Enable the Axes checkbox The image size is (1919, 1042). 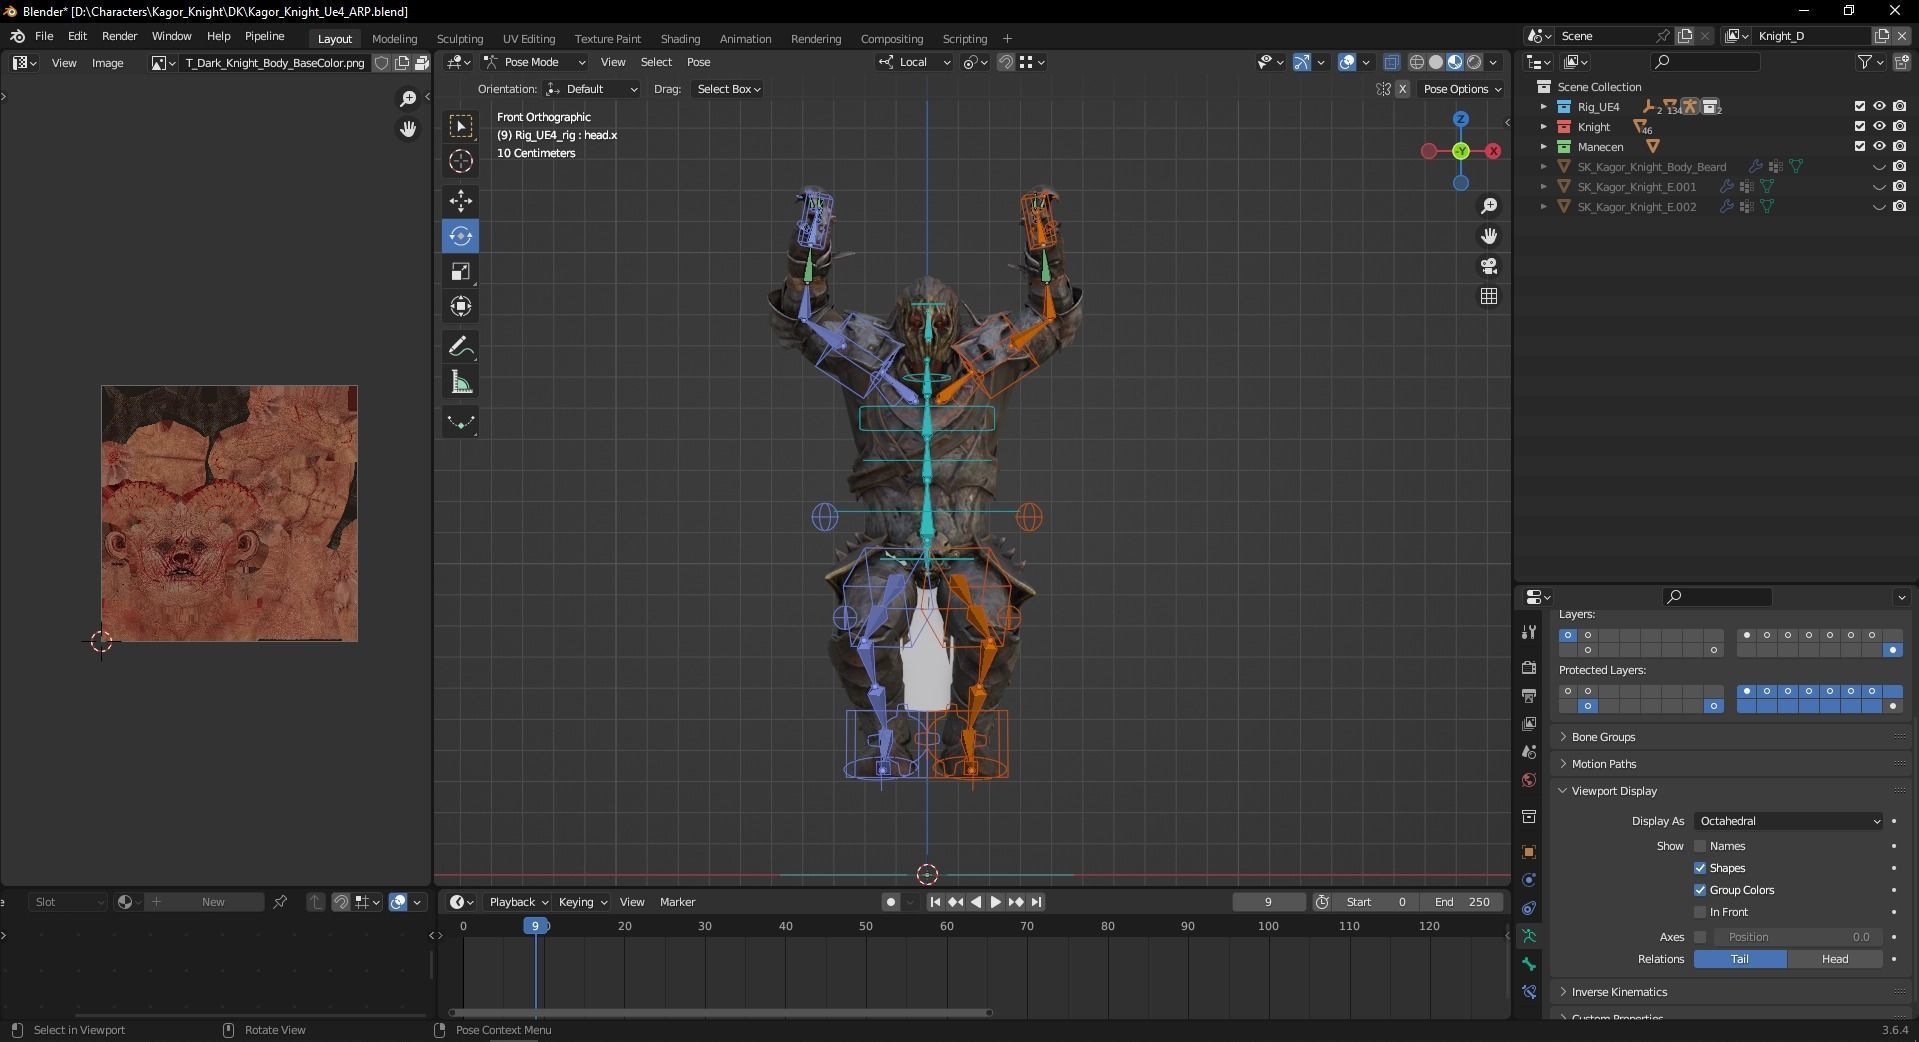(1700, 937)
